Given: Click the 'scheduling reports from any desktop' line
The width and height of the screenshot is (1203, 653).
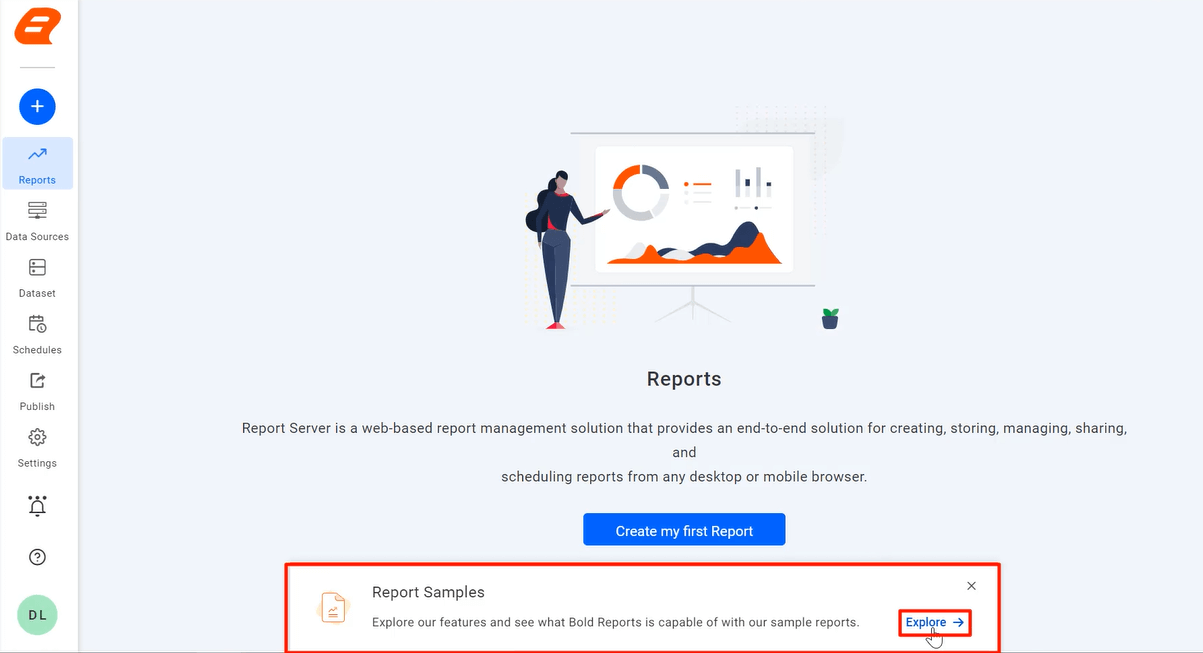Looking at the screenshot, I should [x=684, y=477].
